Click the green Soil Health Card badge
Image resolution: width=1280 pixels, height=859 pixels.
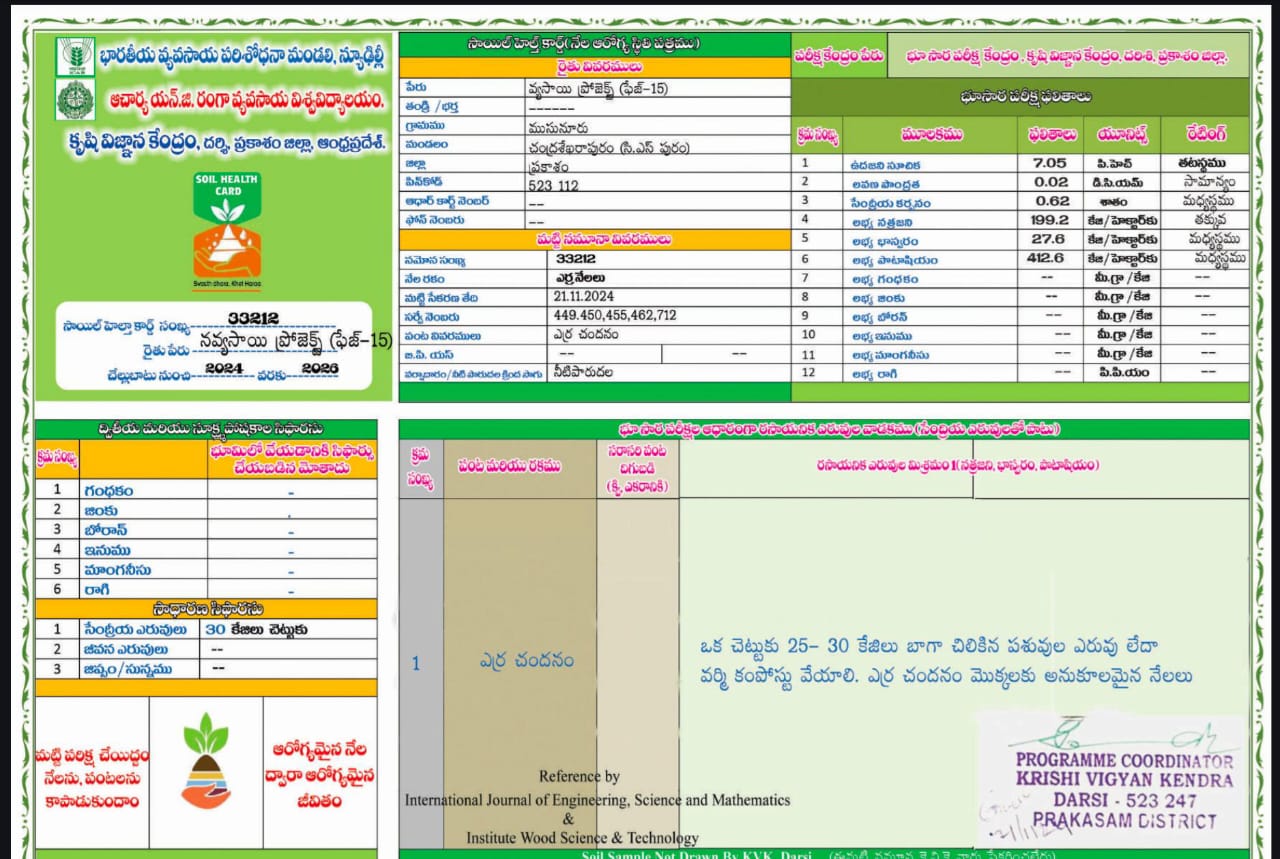(227, 198)
